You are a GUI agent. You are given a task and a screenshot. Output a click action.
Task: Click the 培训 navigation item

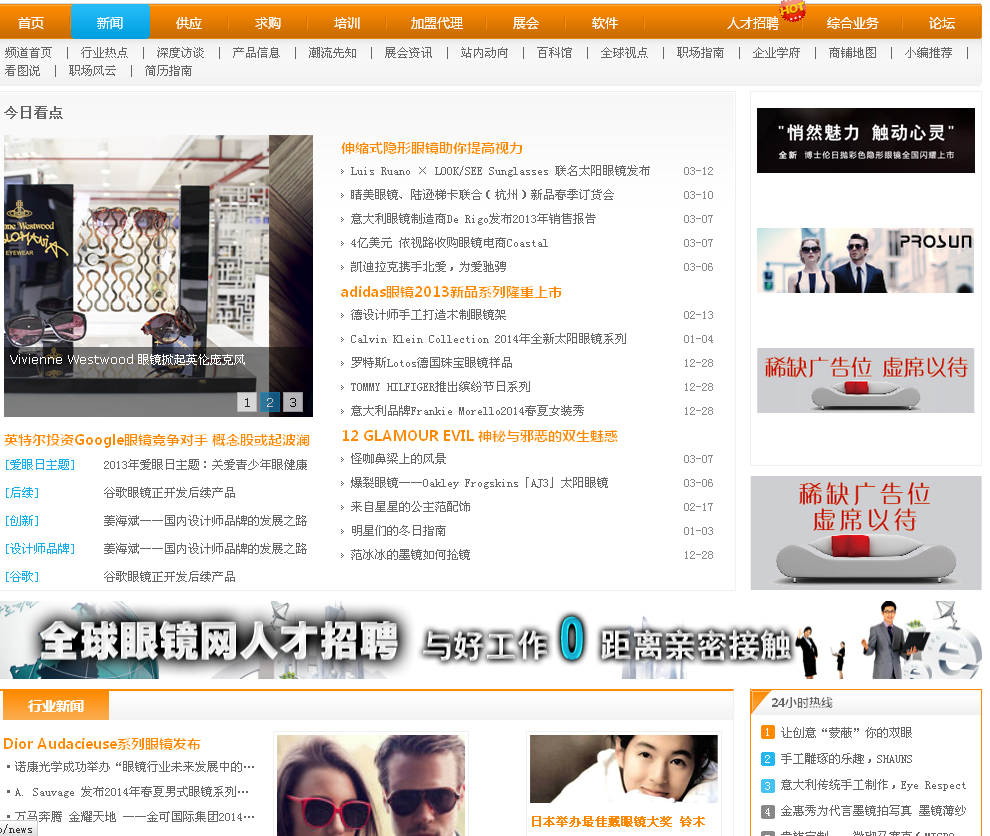click(347, 23)
